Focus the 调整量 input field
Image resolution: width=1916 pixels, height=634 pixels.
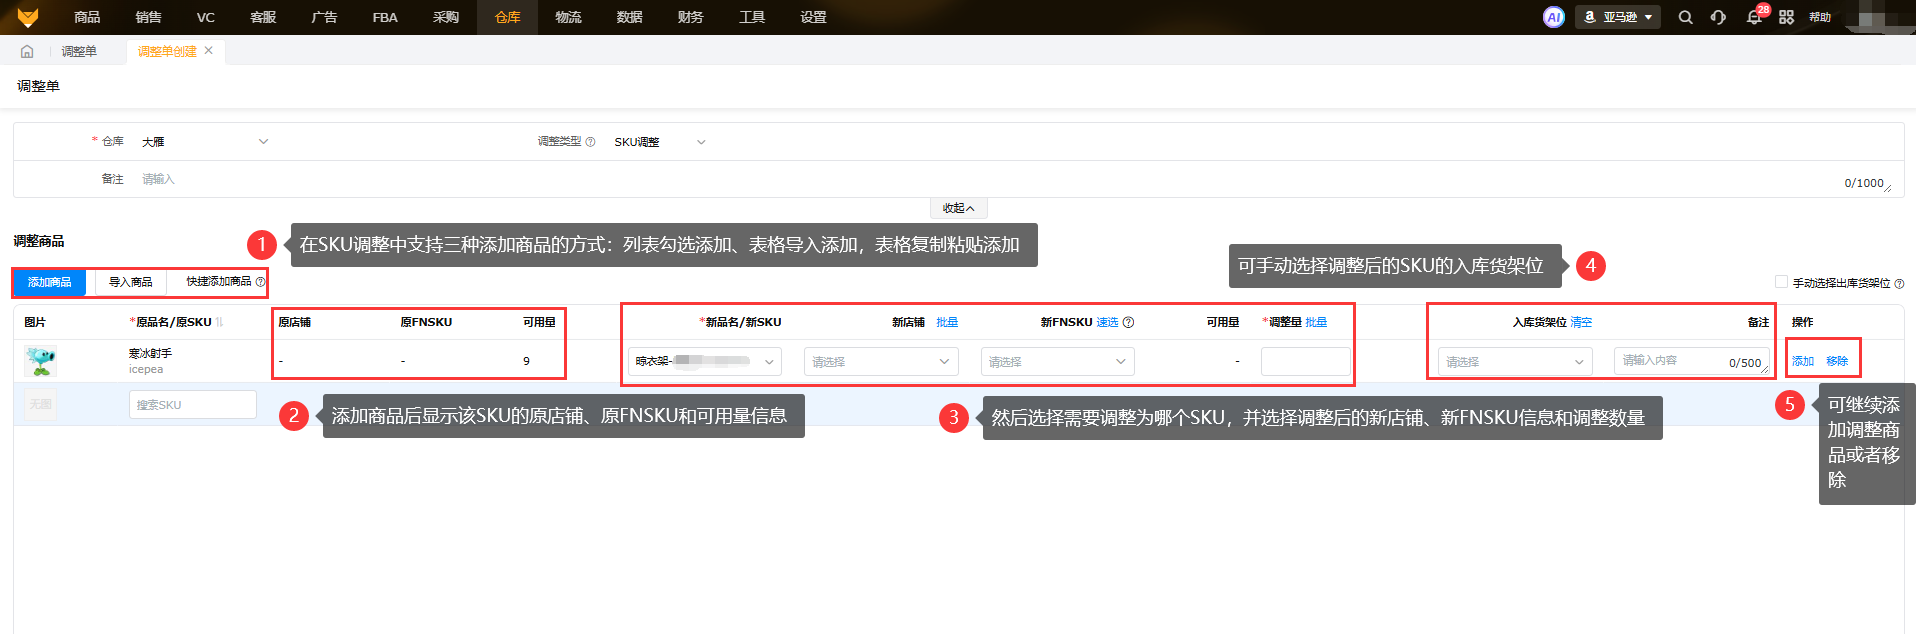1305,361
